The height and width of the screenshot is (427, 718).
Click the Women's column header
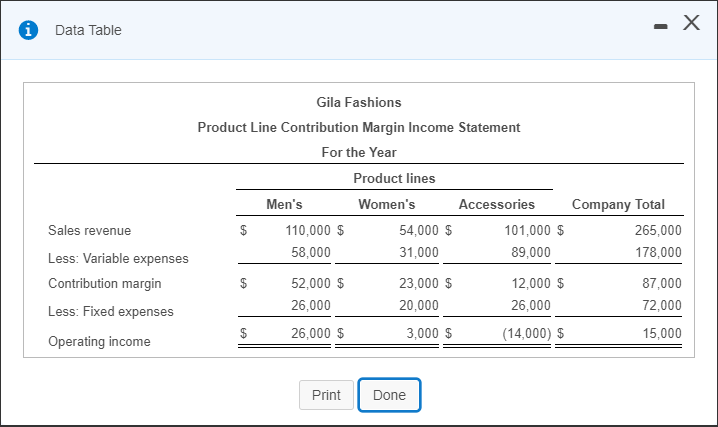tap(387, 204)
